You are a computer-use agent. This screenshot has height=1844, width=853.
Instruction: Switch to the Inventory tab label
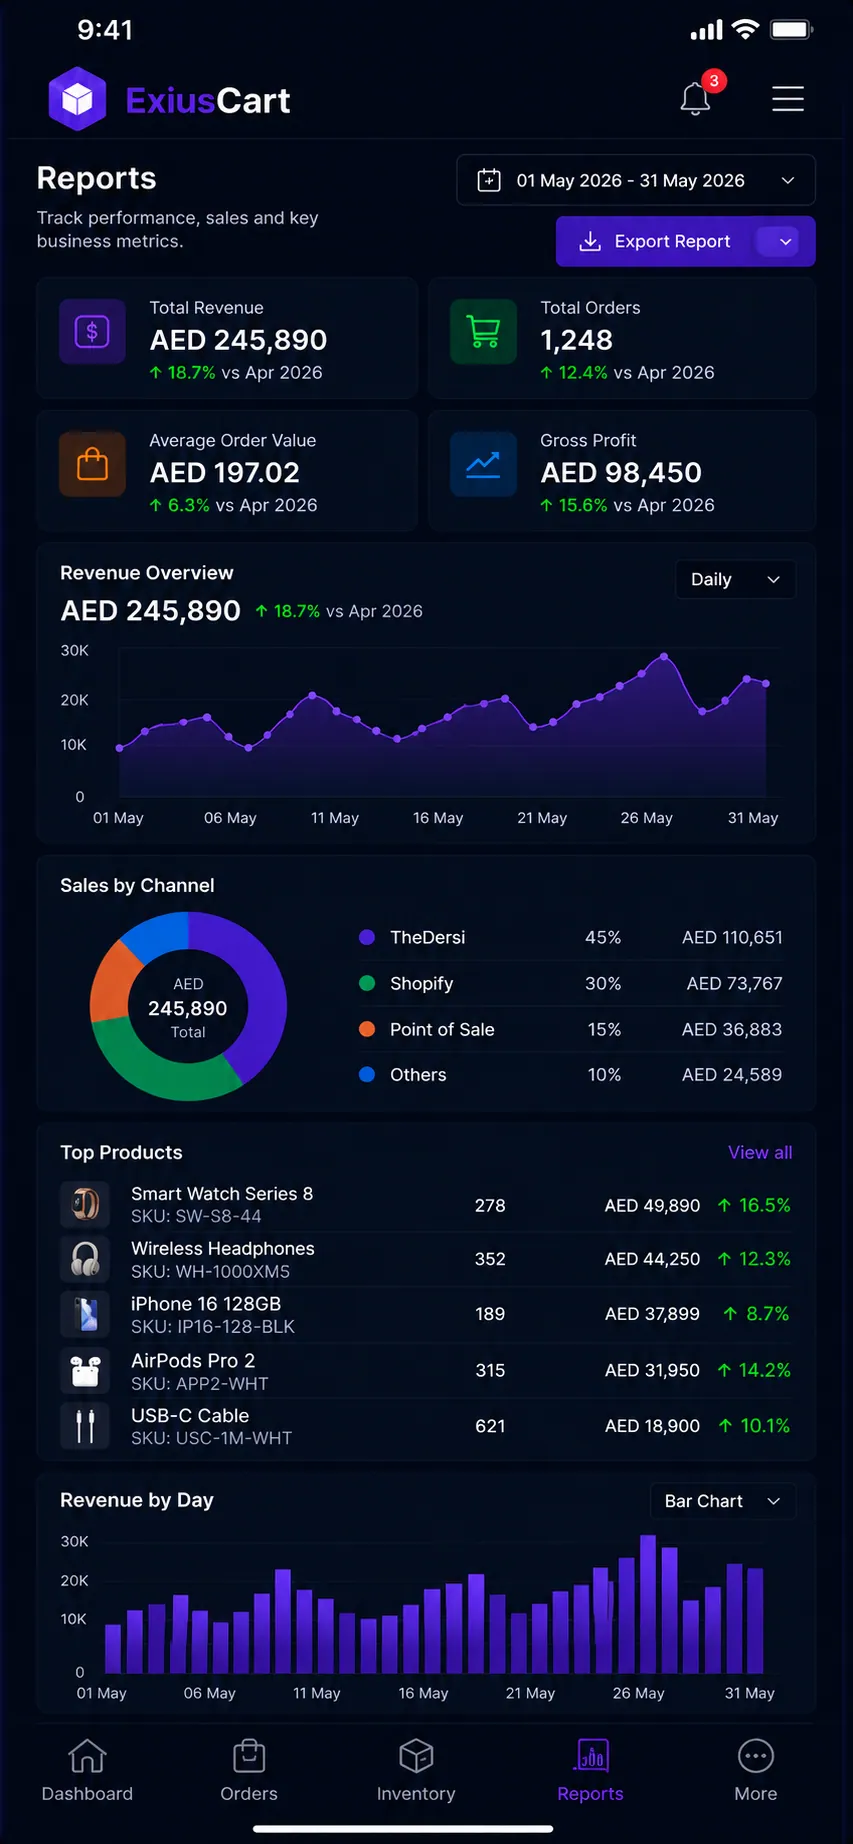coord(416,1794)
